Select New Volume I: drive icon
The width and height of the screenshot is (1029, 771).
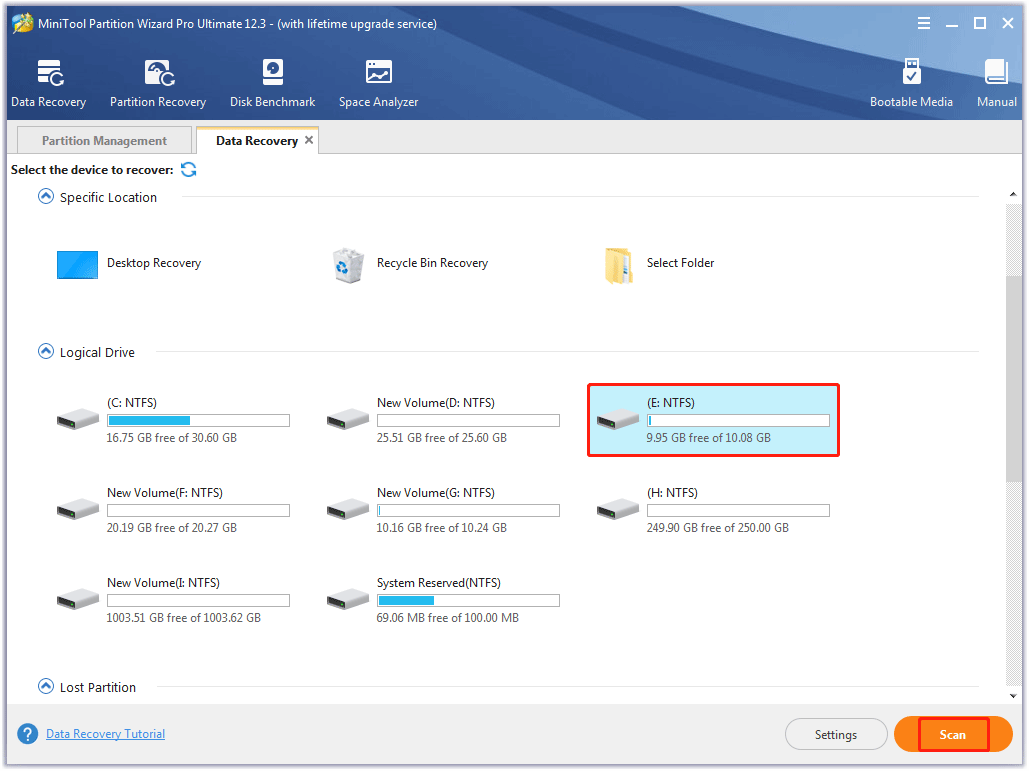point(77,599)
